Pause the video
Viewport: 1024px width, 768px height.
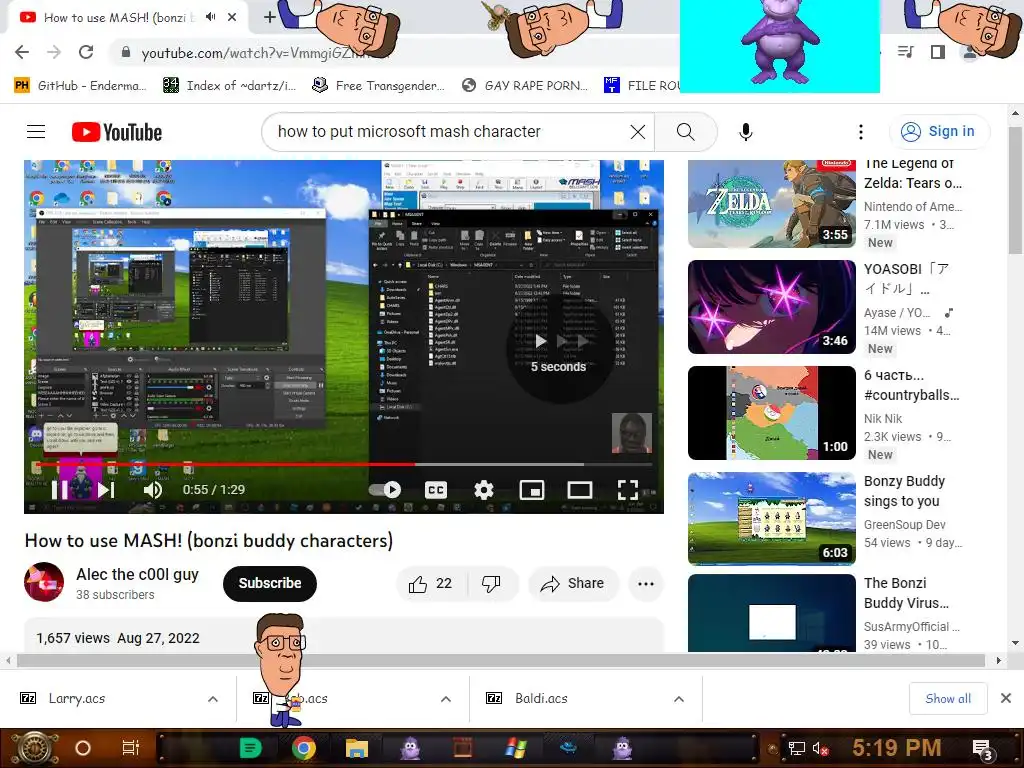point(60,490)
